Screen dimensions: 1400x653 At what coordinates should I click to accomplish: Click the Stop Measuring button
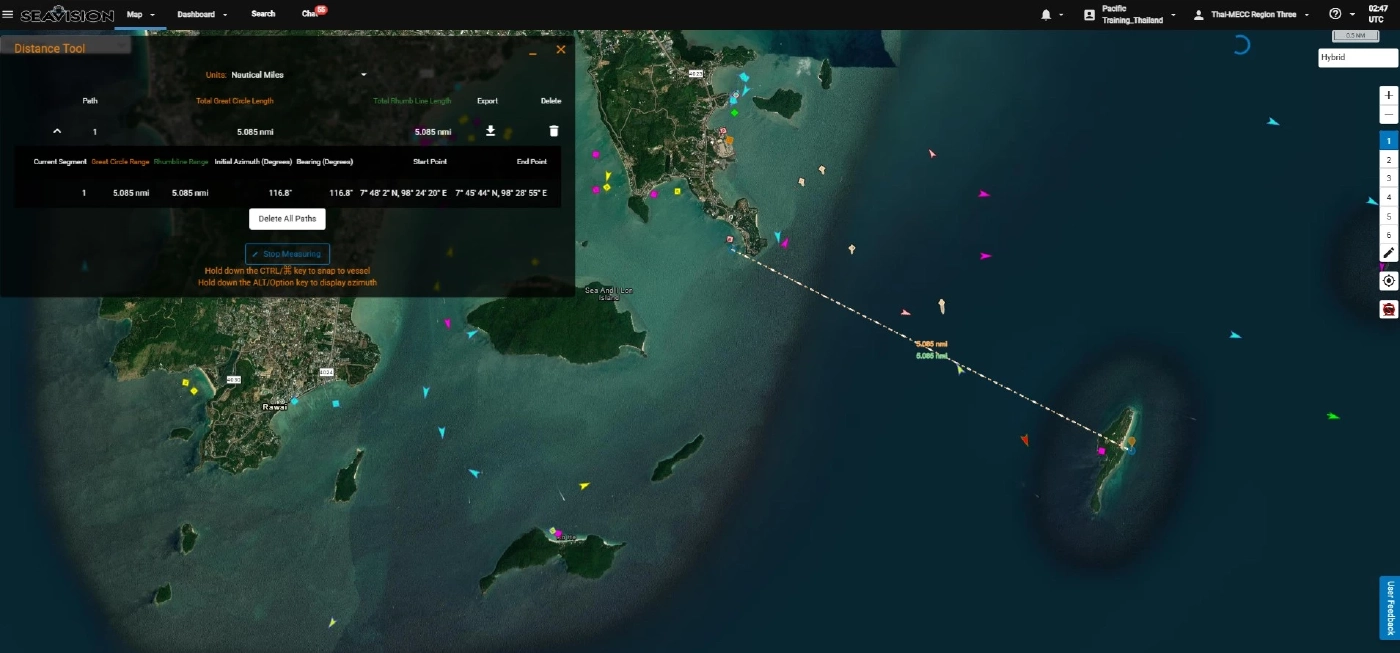click(x=287, y=254)
